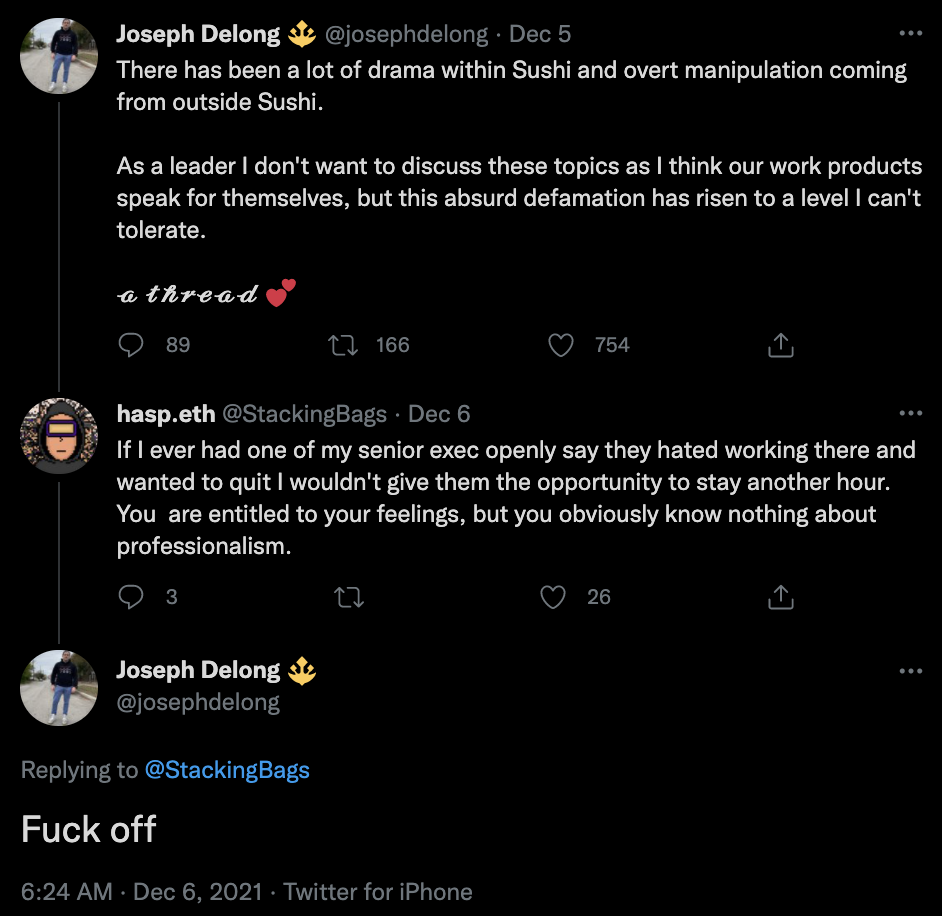This screenshot has height=916, width=942.
Task: Open more options menu on hasp.eth tweet
Action: (910, 413)
